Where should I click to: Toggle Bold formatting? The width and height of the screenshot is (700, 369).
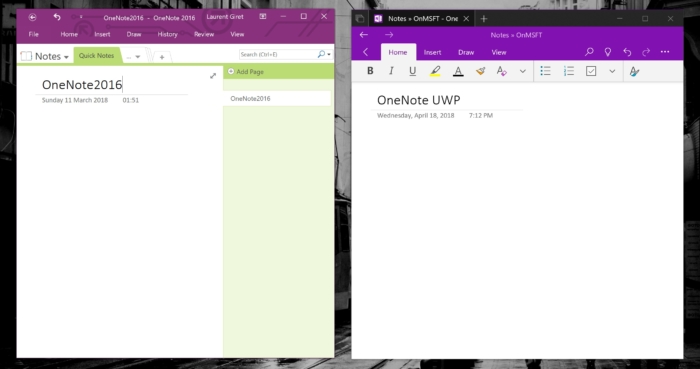pyautogui.click(x=370, y=70)
